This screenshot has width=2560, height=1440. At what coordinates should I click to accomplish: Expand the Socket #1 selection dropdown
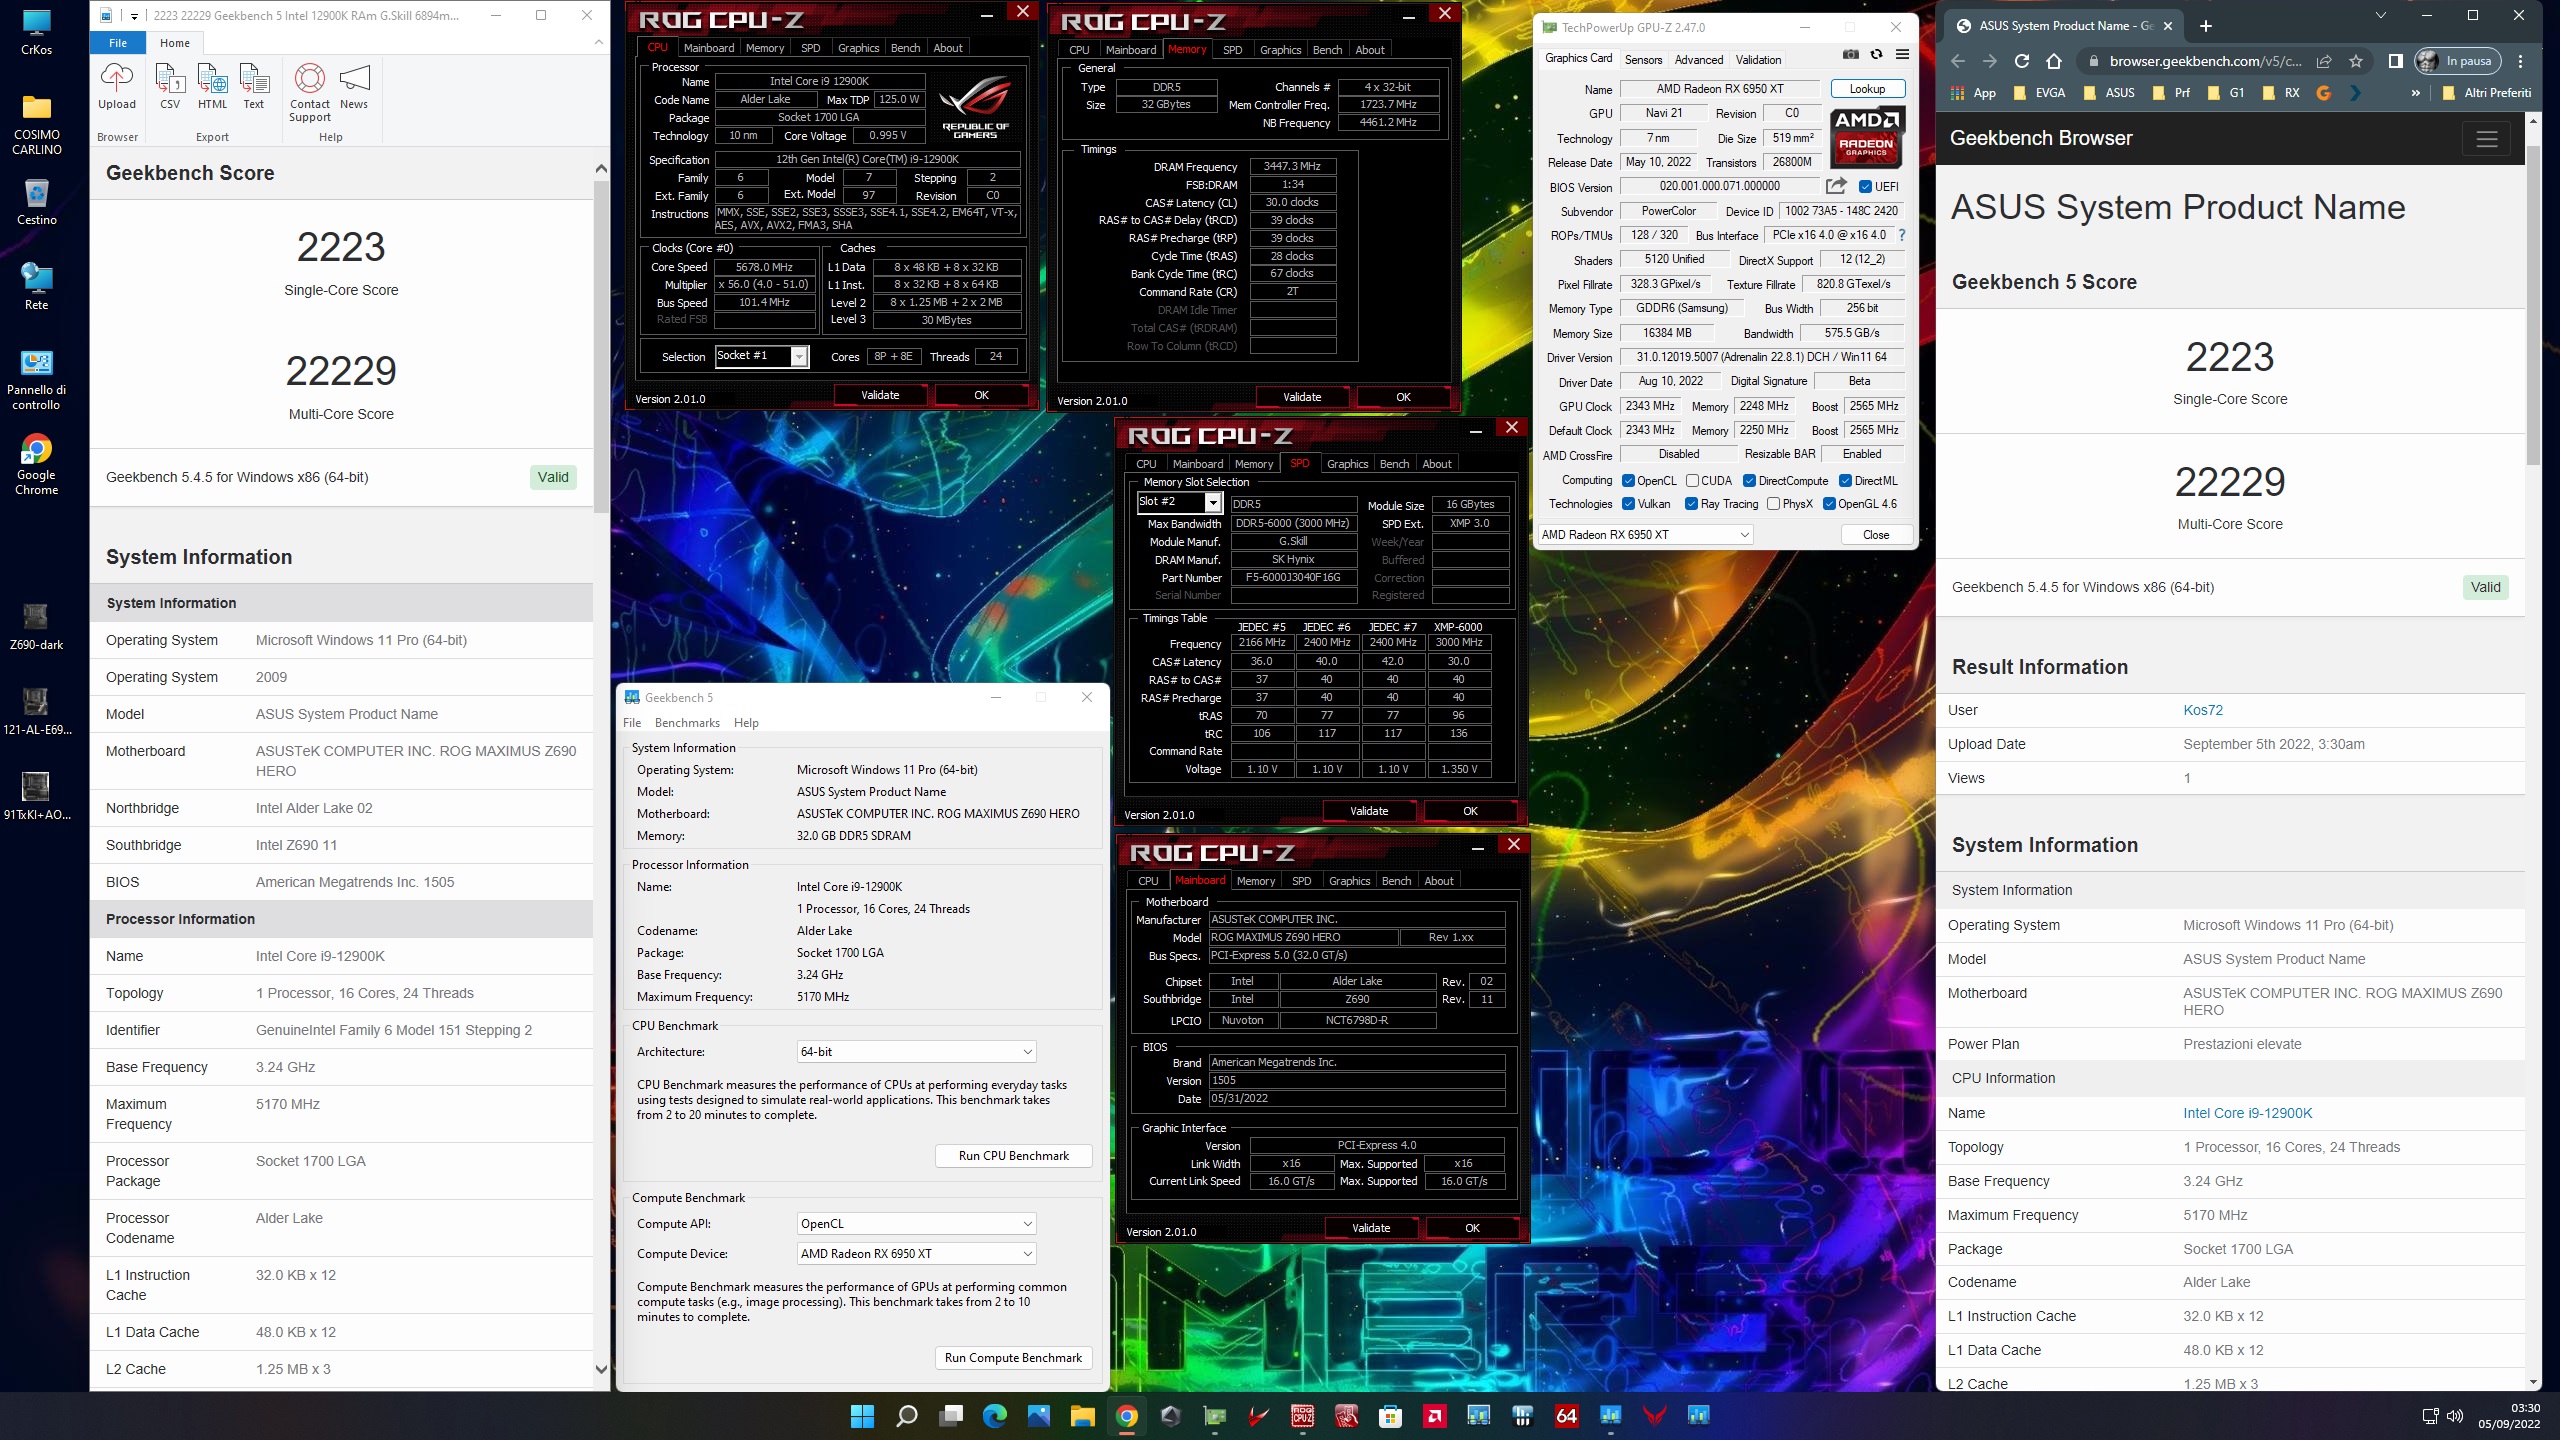(x=799, y=357)
